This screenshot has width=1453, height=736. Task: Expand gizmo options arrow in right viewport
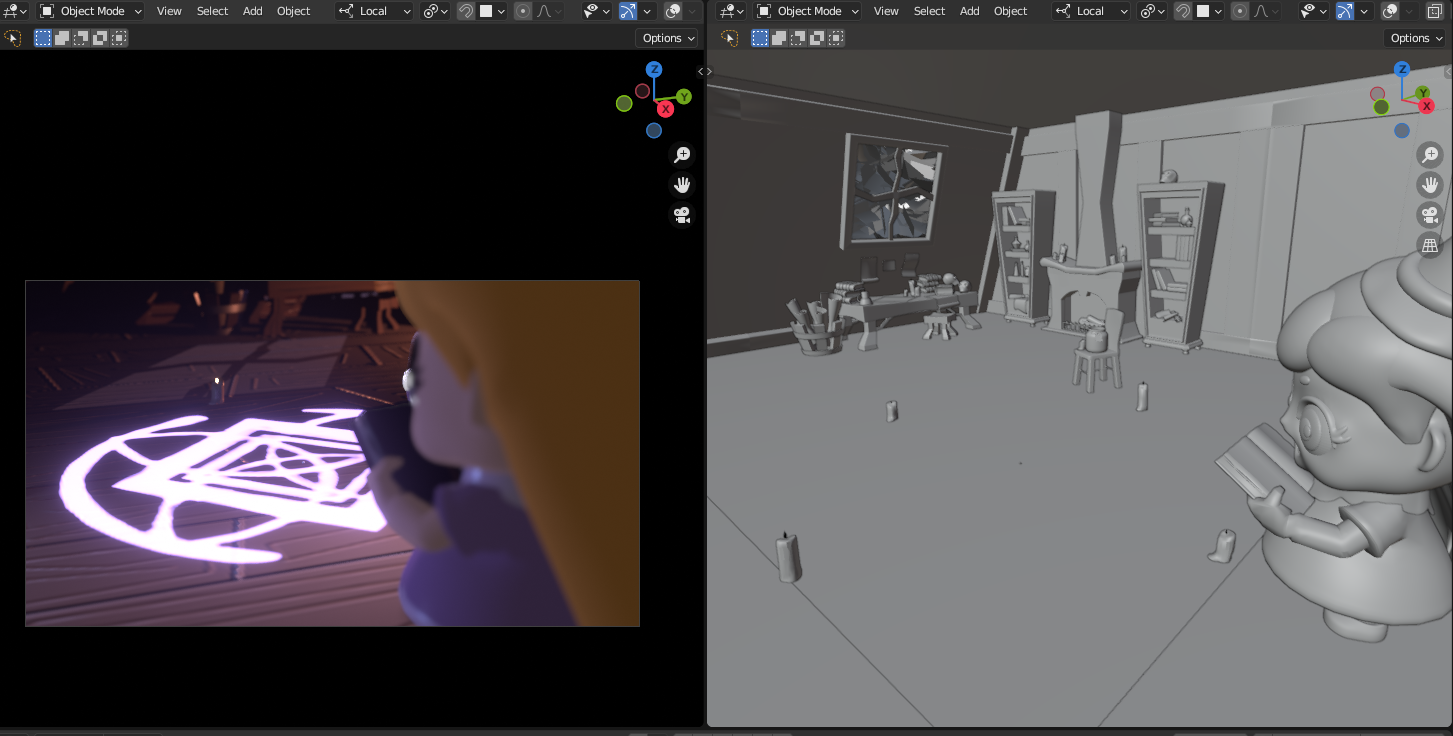click(x=1364, y=11)
